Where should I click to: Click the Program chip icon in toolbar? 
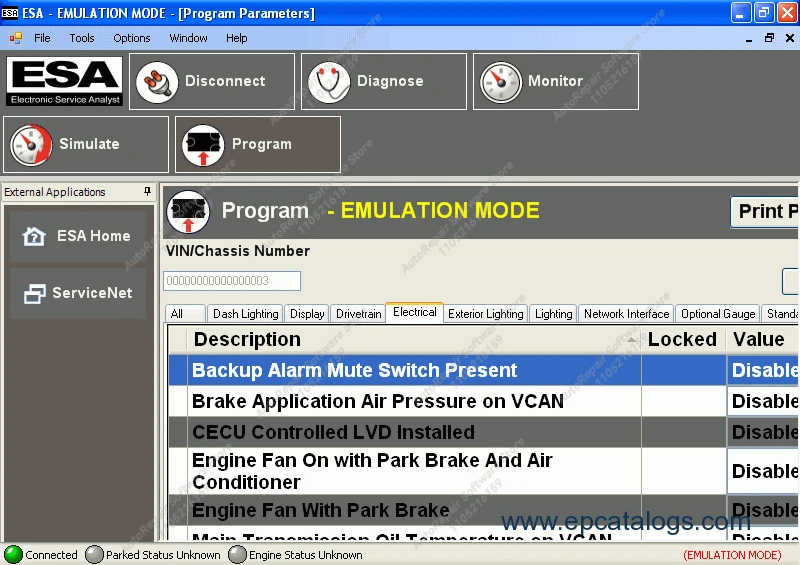coord(203,145)
